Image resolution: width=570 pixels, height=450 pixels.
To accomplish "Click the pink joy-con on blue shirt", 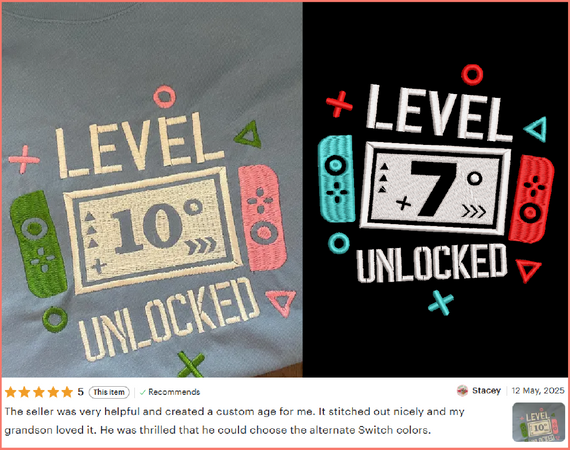I will 262,217.
